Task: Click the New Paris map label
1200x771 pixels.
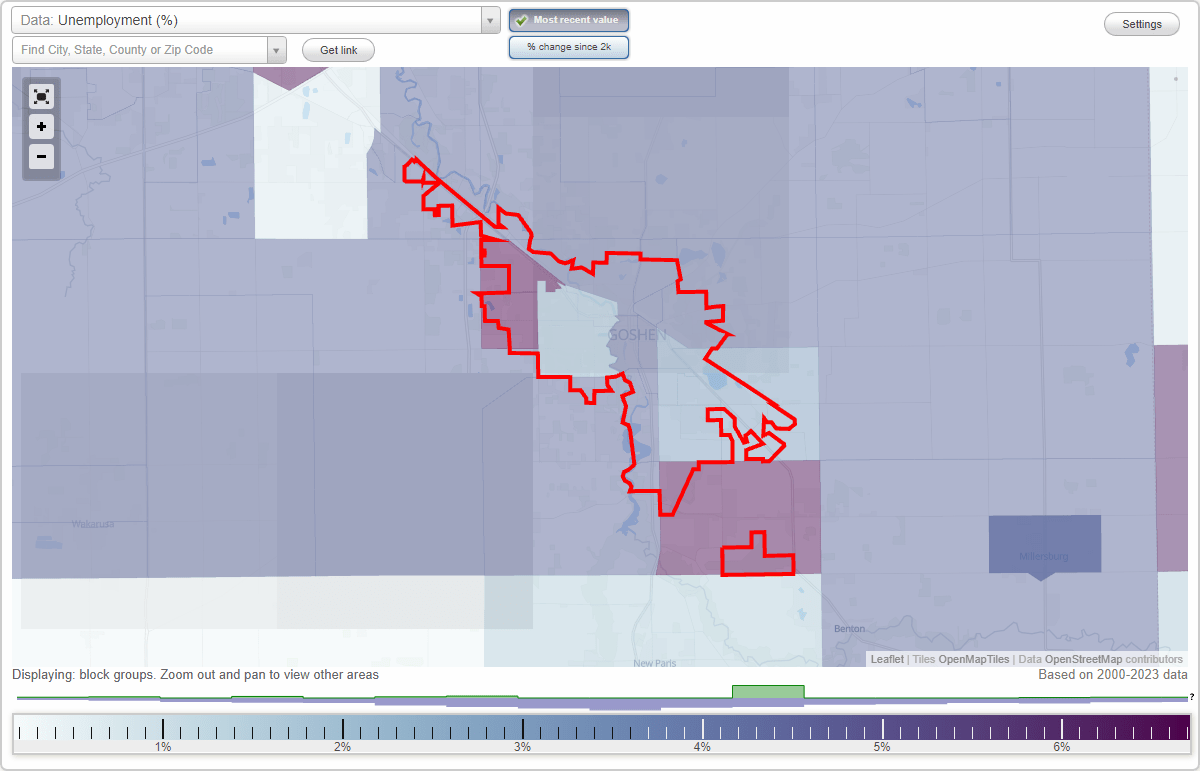Action: [x=656, y=664]
